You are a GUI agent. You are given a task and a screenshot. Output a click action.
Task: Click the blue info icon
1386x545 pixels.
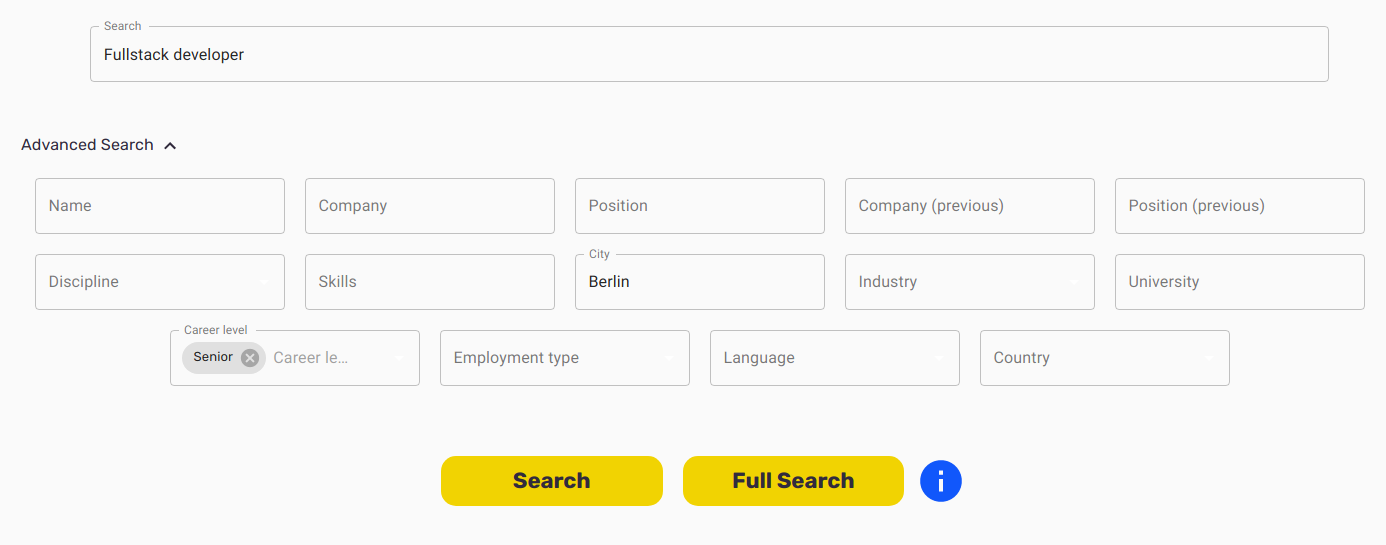[940, 481]
